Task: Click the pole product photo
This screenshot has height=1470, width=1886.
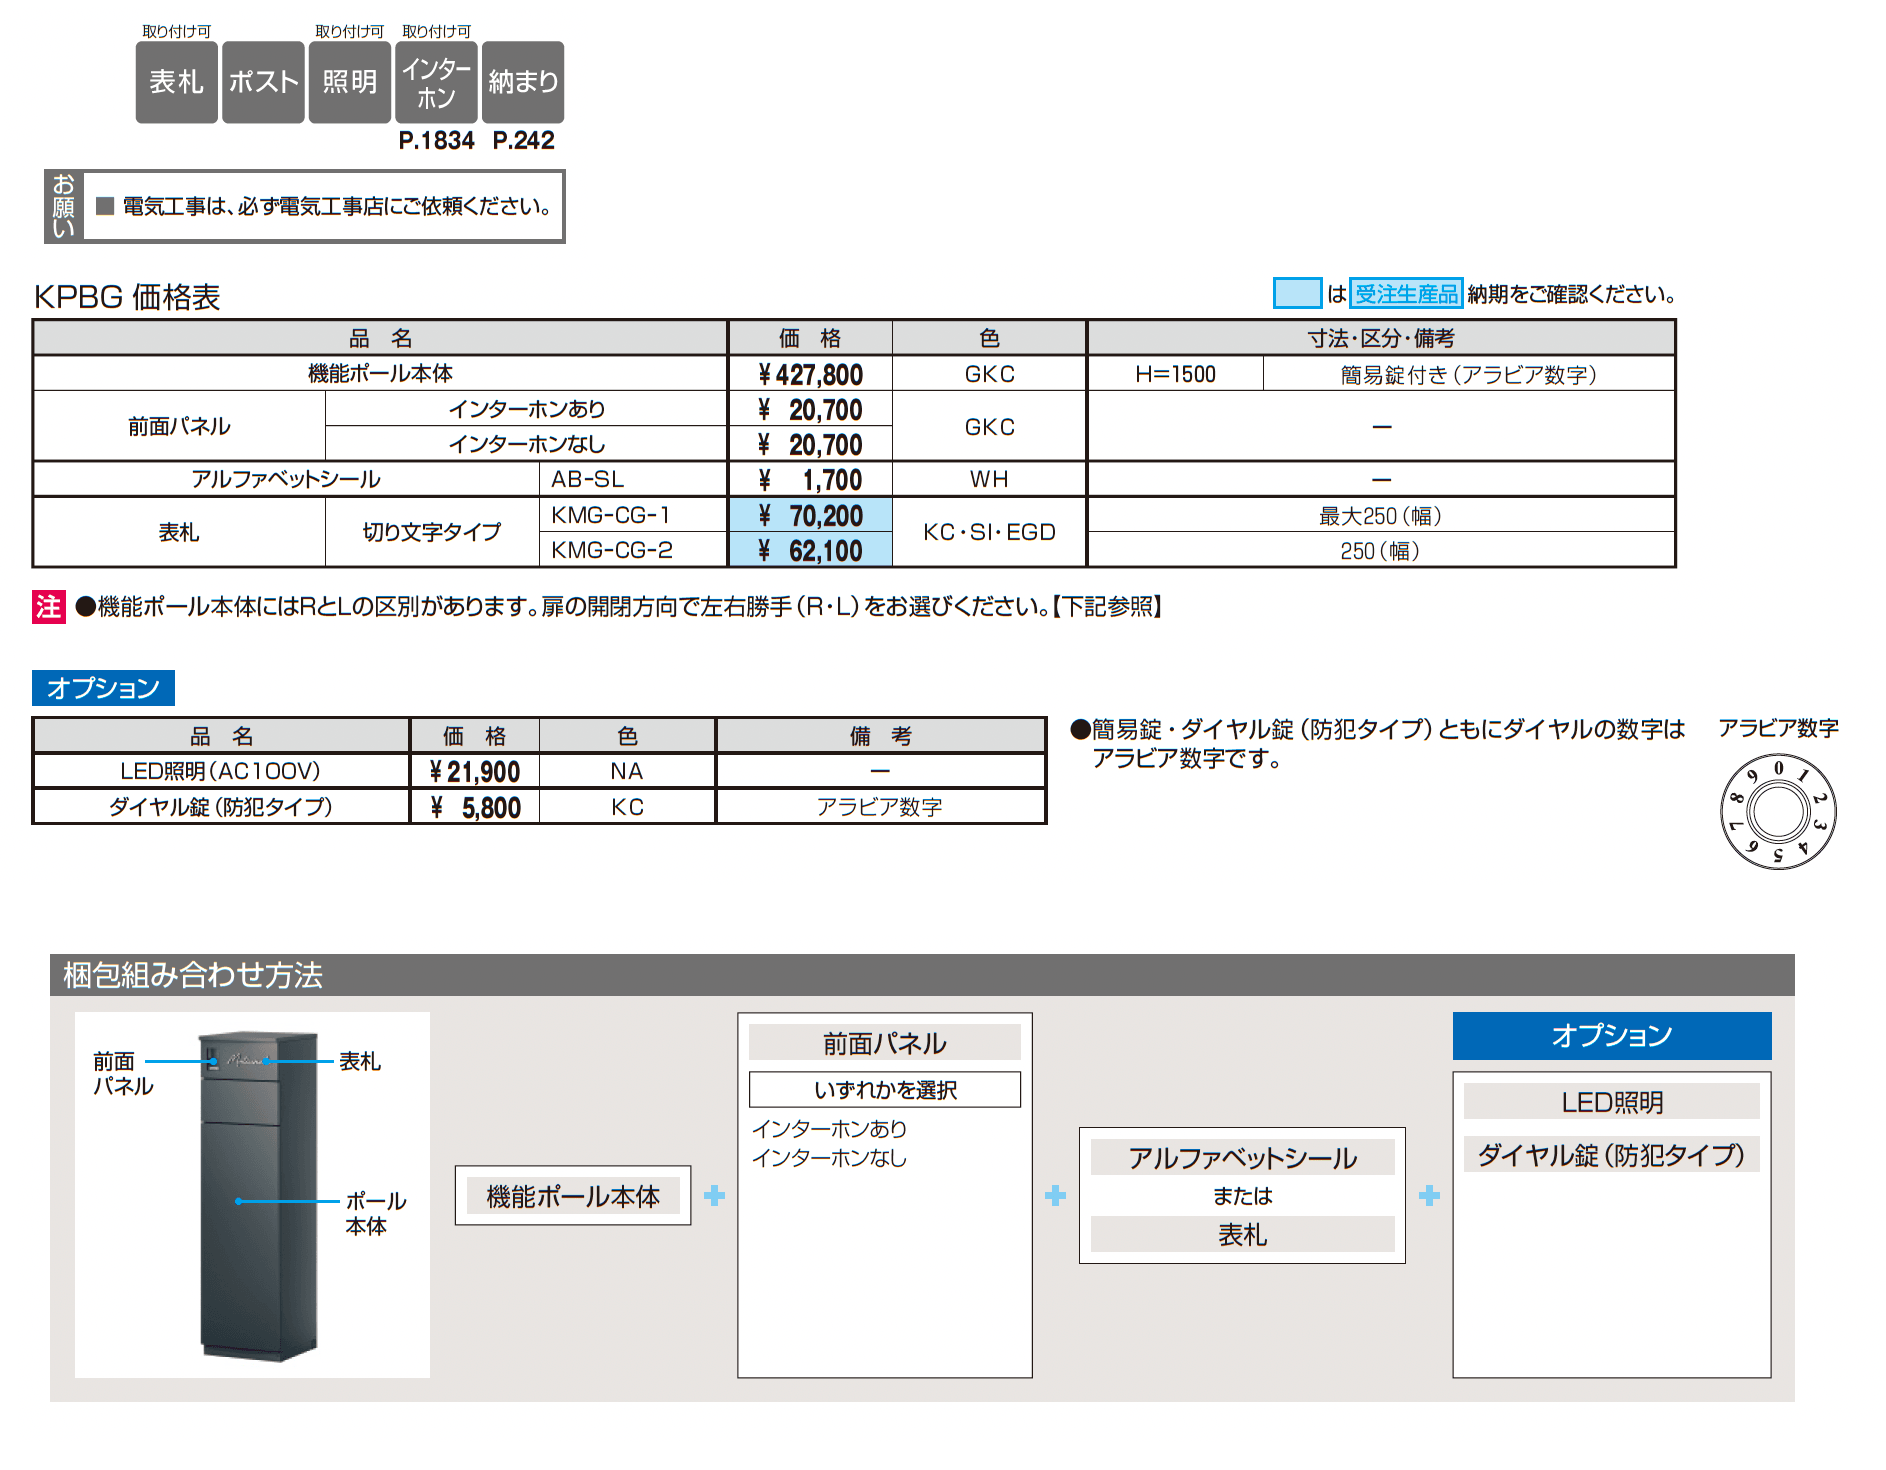Action: click(258, 1196)
